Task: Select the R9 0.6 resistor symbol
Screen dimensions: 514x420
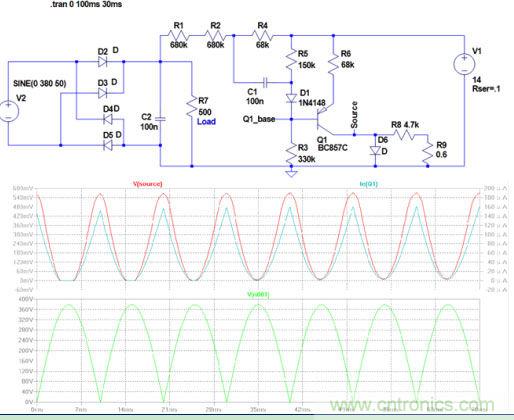Action: 428,151
